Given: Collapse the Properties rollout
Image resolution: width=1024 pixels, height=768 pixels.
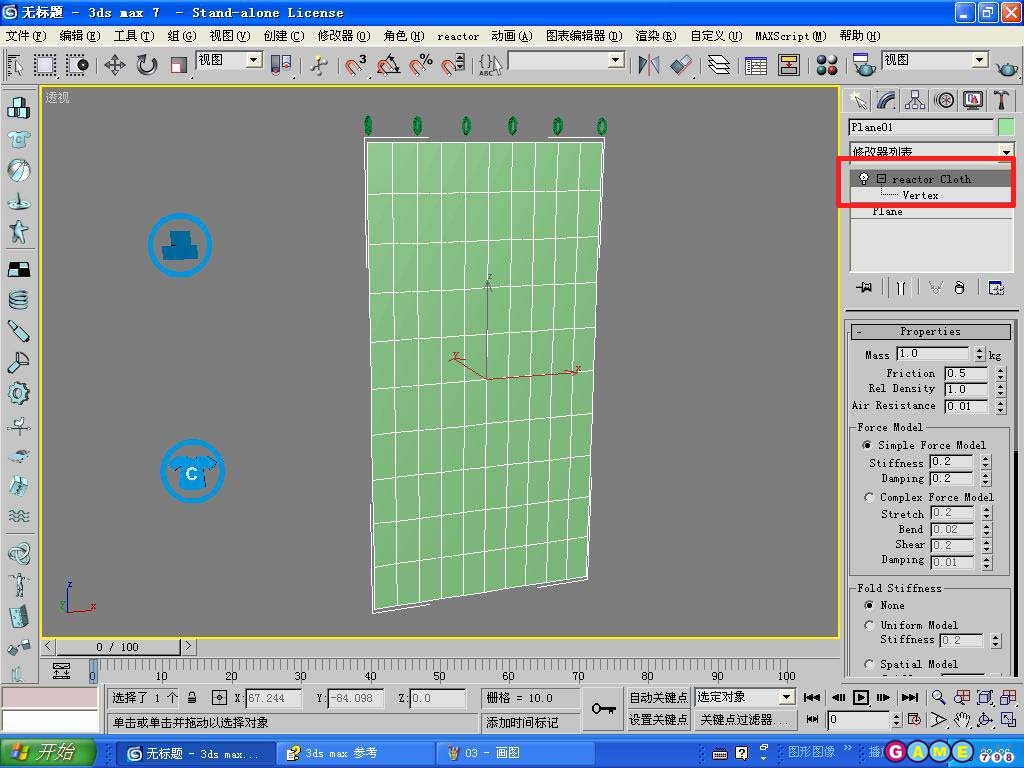Looking at the screenshot, I should pos(929,332).
